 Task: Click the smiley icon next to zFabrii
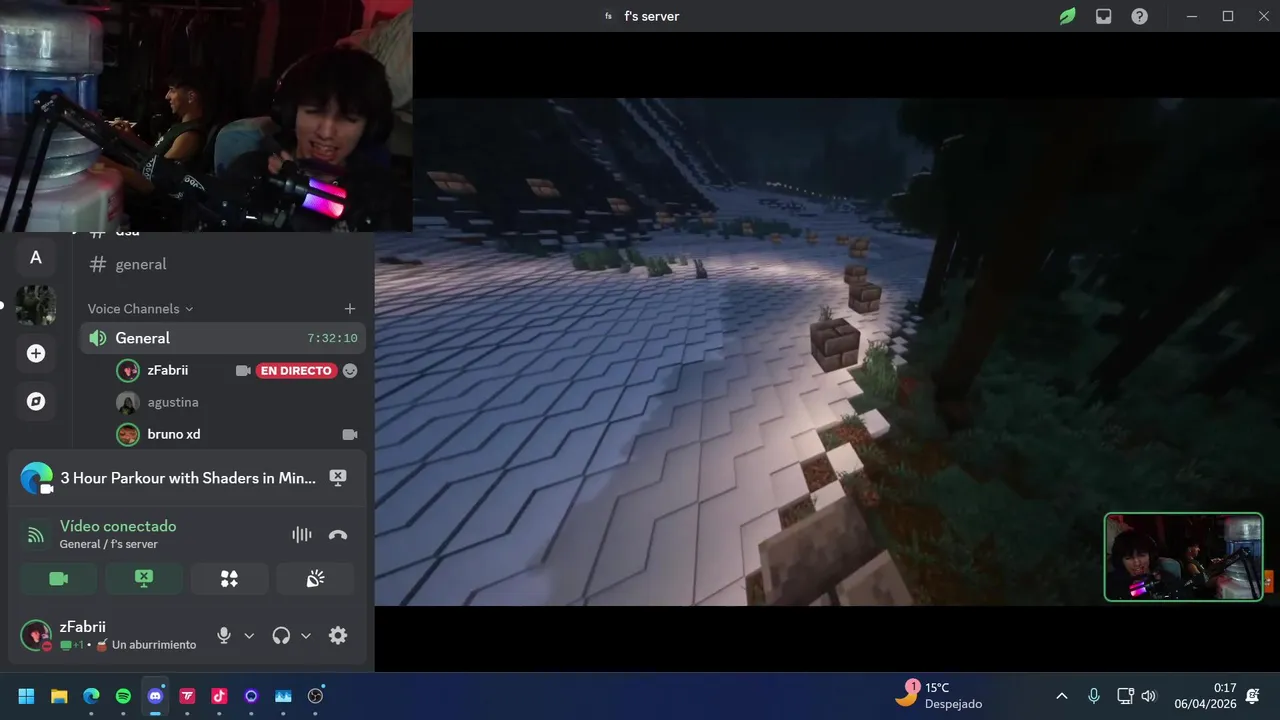[x=349, y=370]
